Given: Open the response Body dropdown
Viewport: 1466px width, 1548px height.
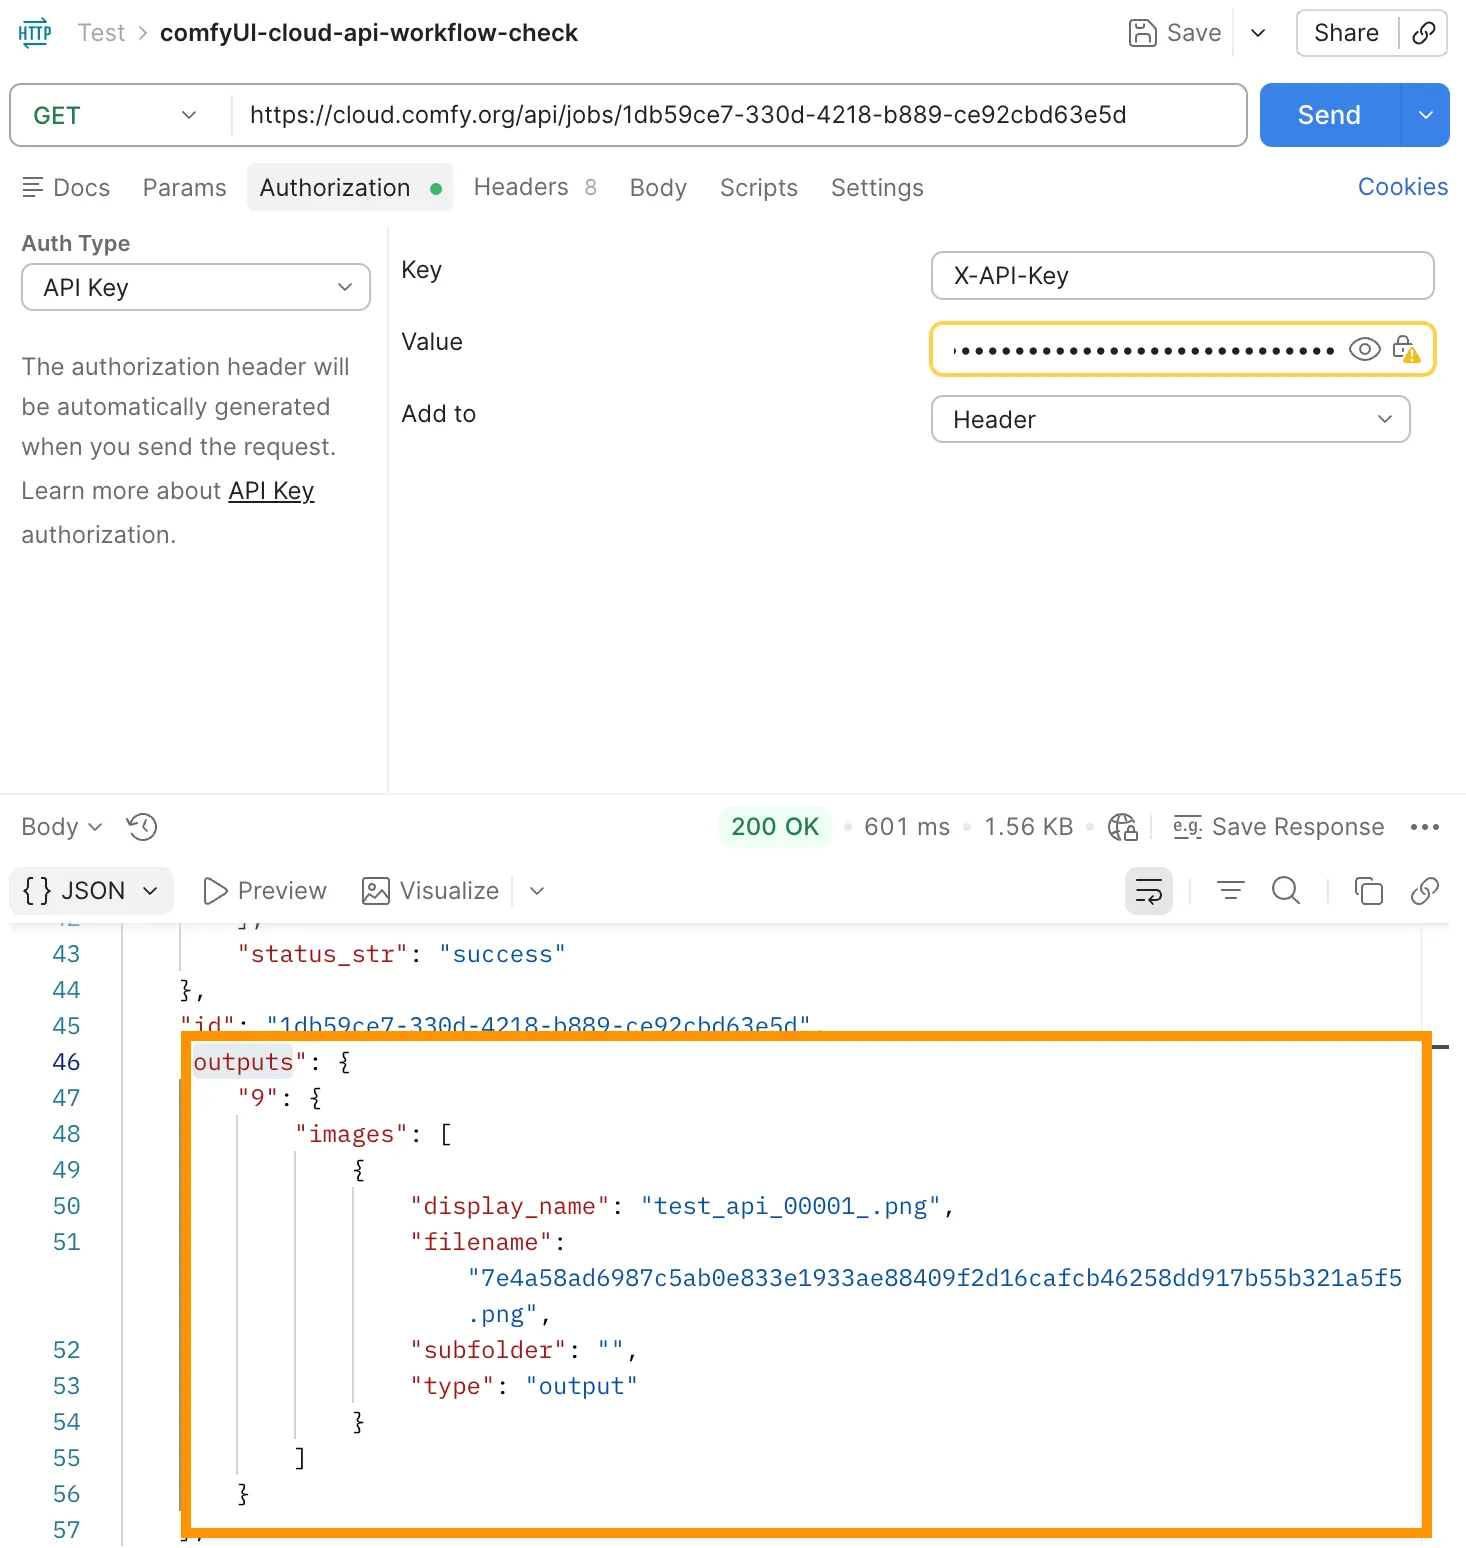Looking at the screenshot, I should coord(62,826).
